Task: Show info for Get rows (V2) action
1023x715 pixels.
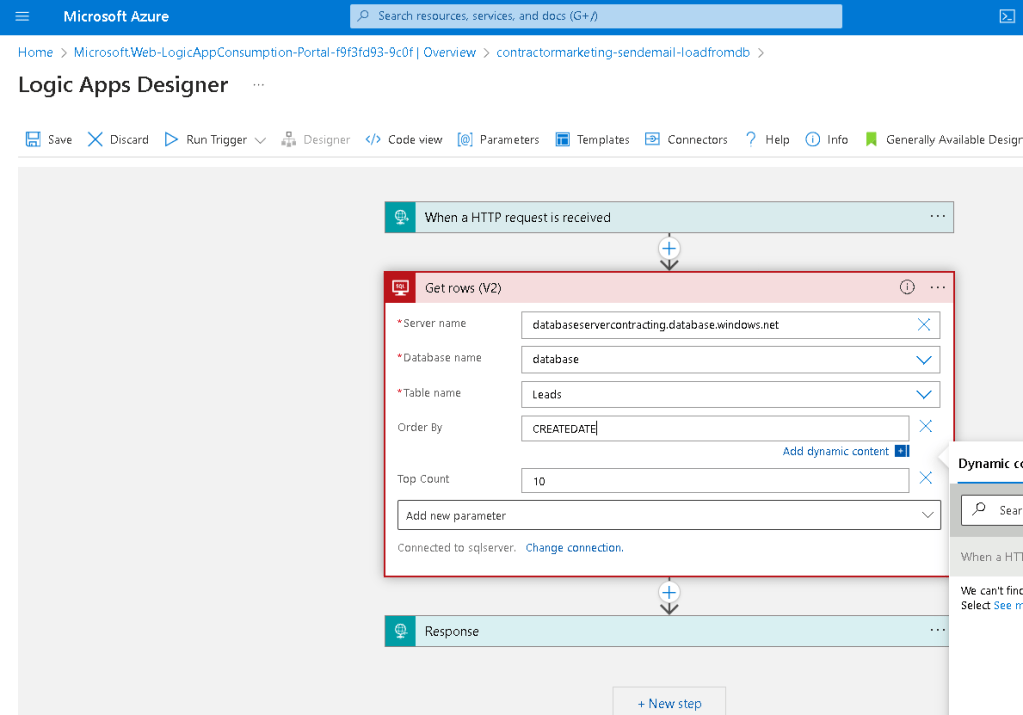Action: coord(907,287)
